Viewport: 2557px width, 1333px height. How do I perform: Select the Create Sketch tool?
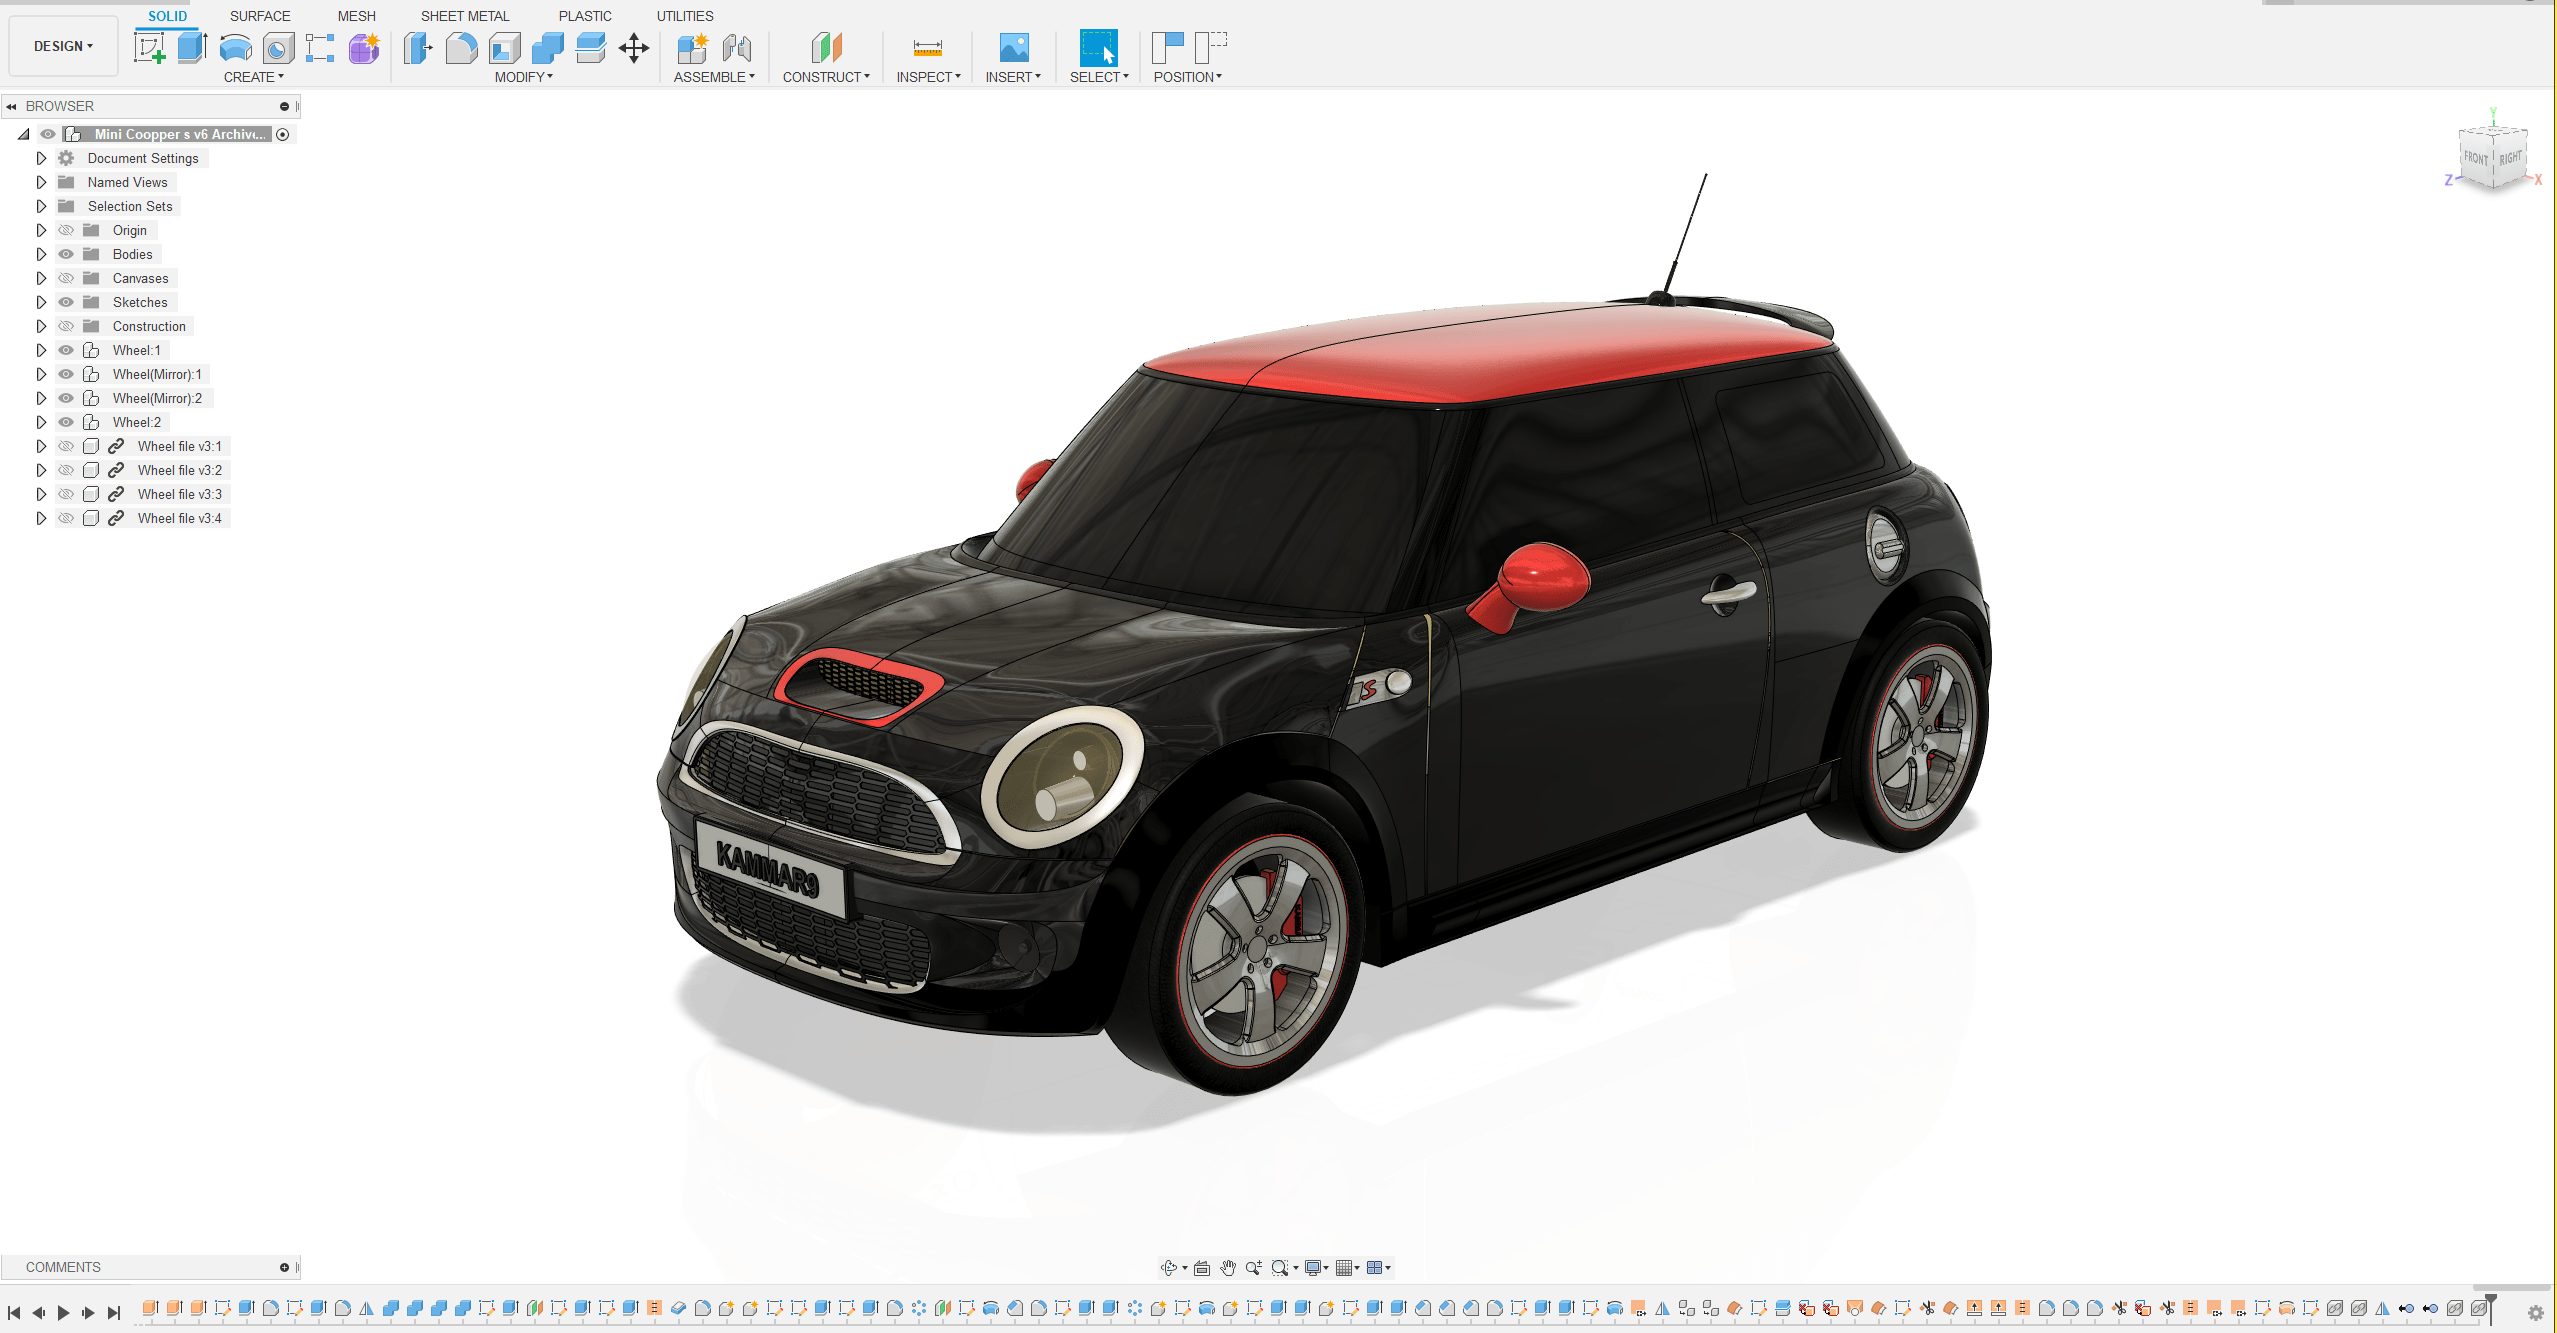tap(149, 47)
